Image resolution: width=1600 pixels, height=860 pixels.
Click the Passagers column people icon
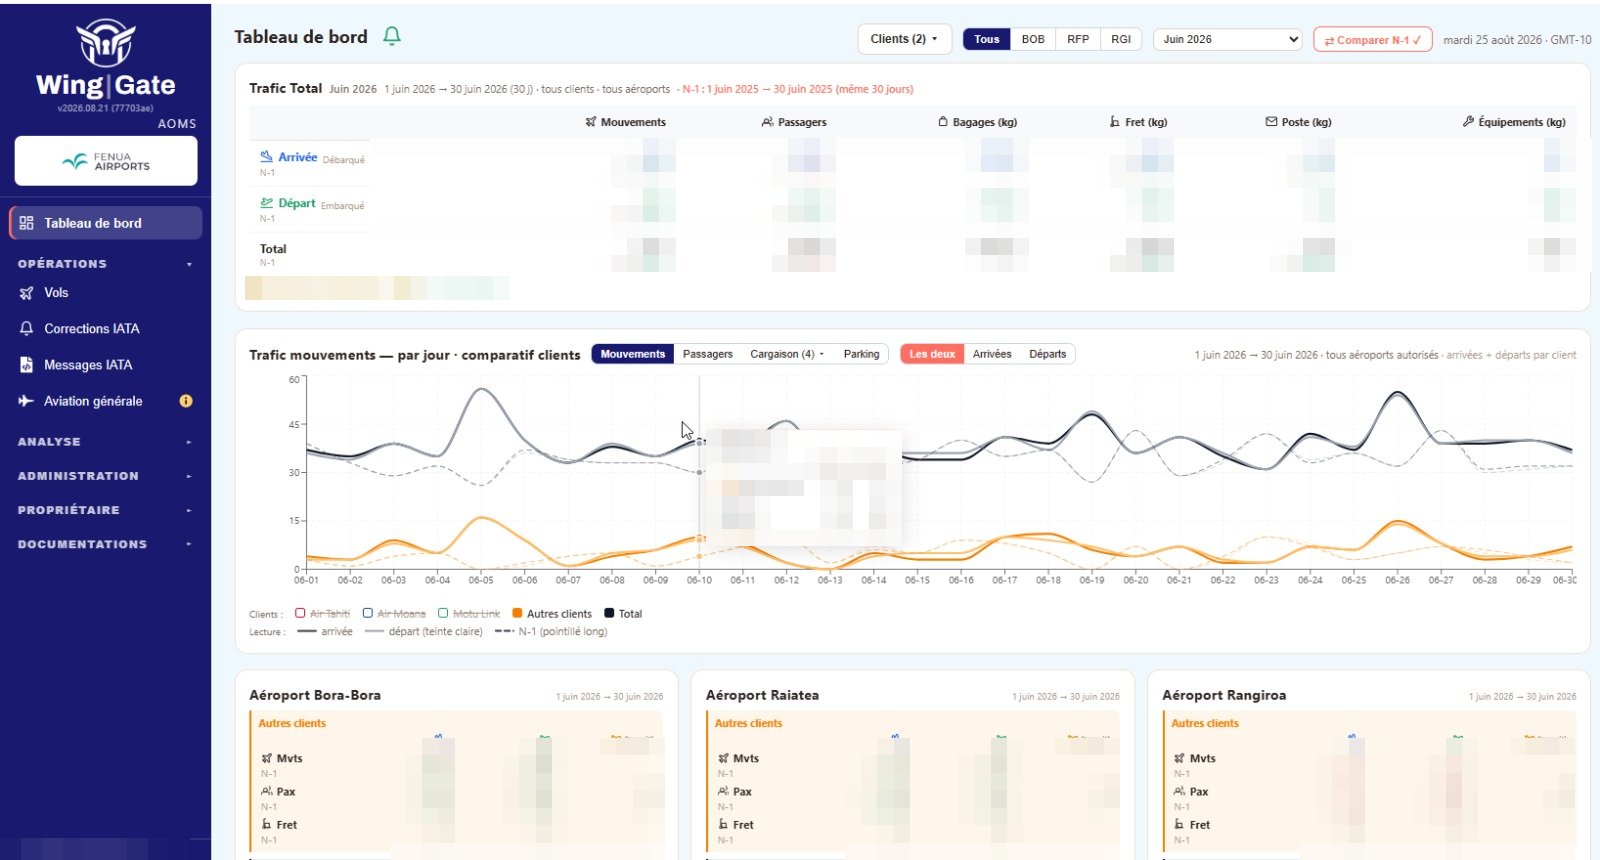point(767,122)
